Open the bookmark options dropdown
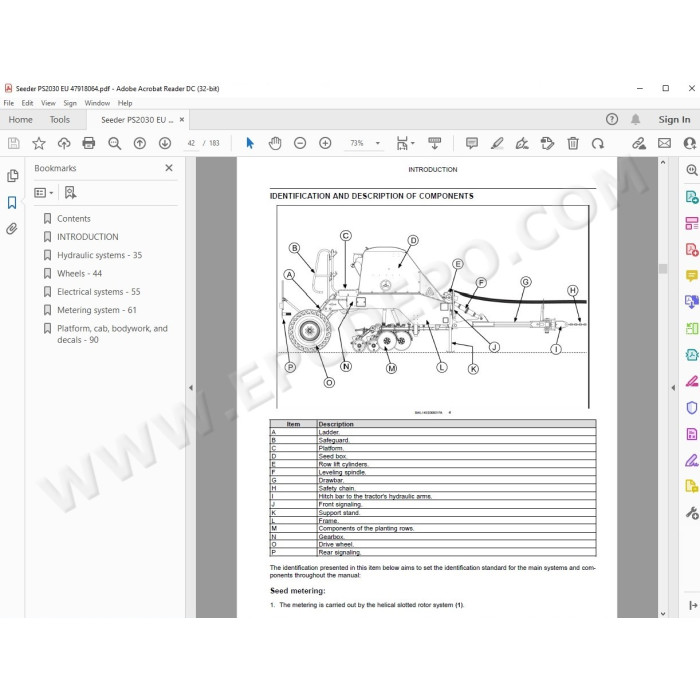This screenshot has height=700, width=700. click(x=44, y=193)
